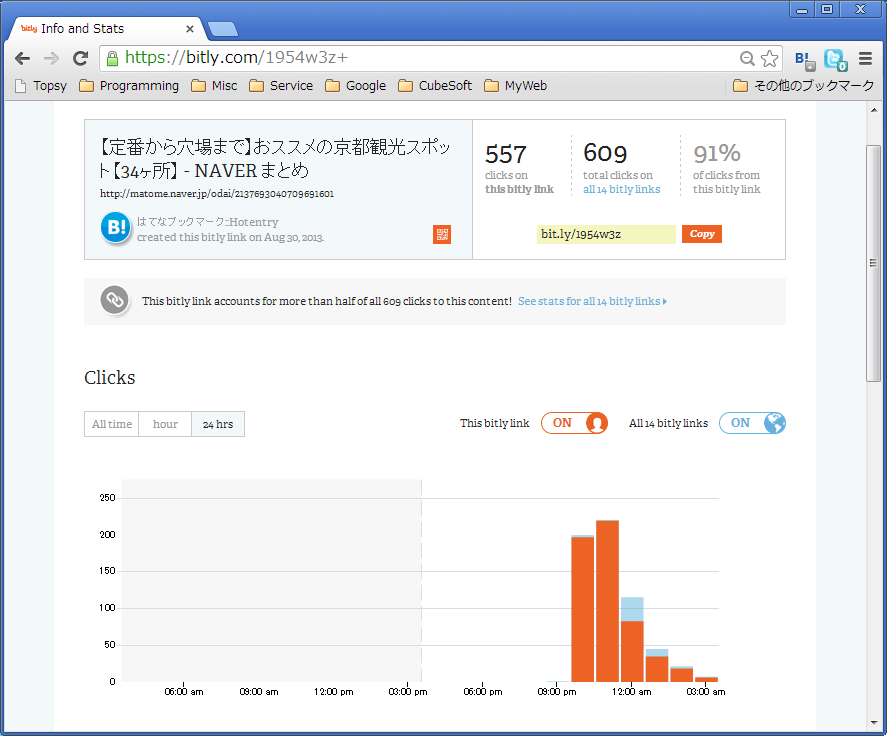The height and width of the screenshot is (736, 887).
Task: Click the tallest orange bar before 12:00 am
Action: point(608,601)
